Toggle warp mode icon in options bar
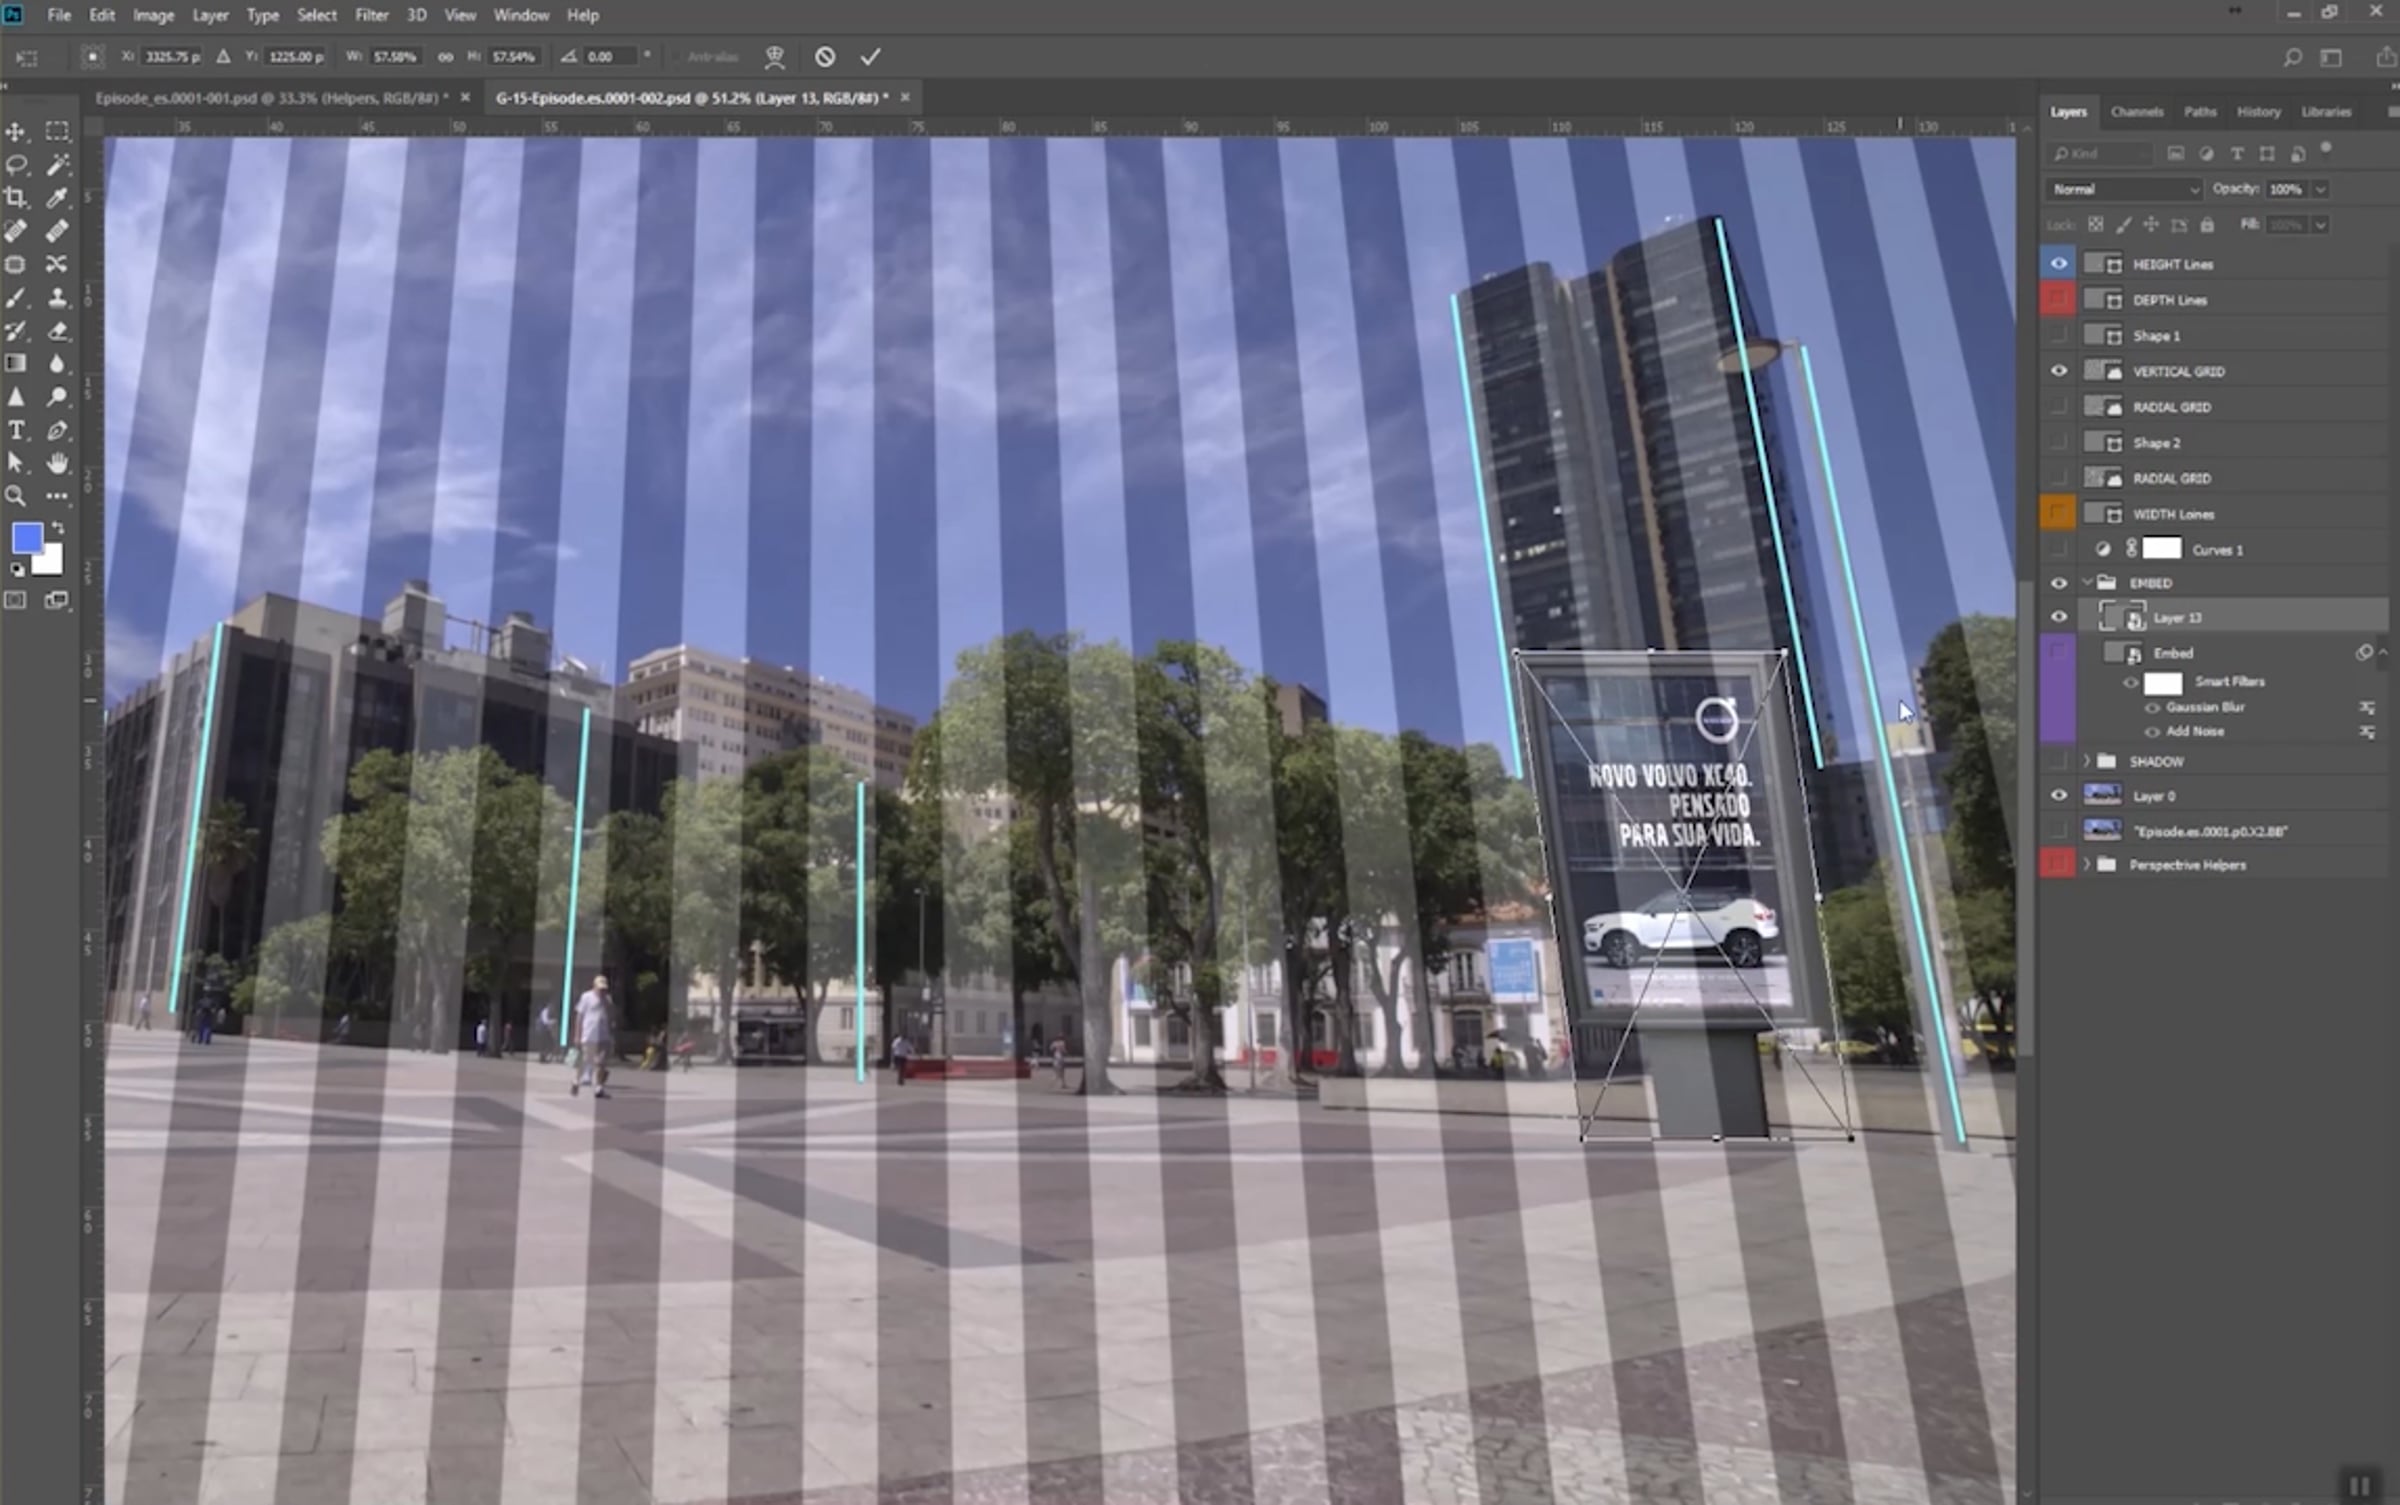 774,57
